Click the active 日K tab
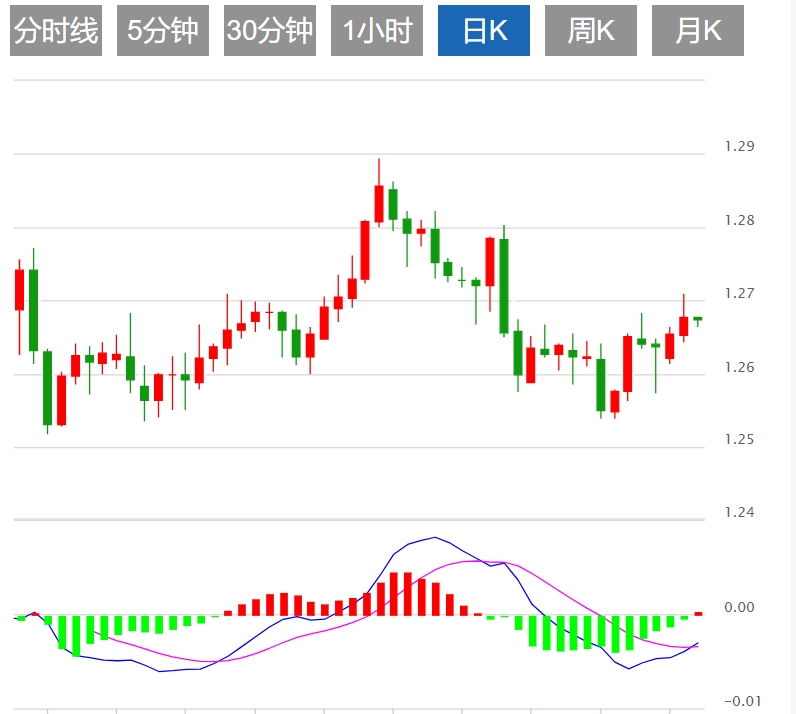Viewport: 796px width, 714px height. click(x=484, y=32)
